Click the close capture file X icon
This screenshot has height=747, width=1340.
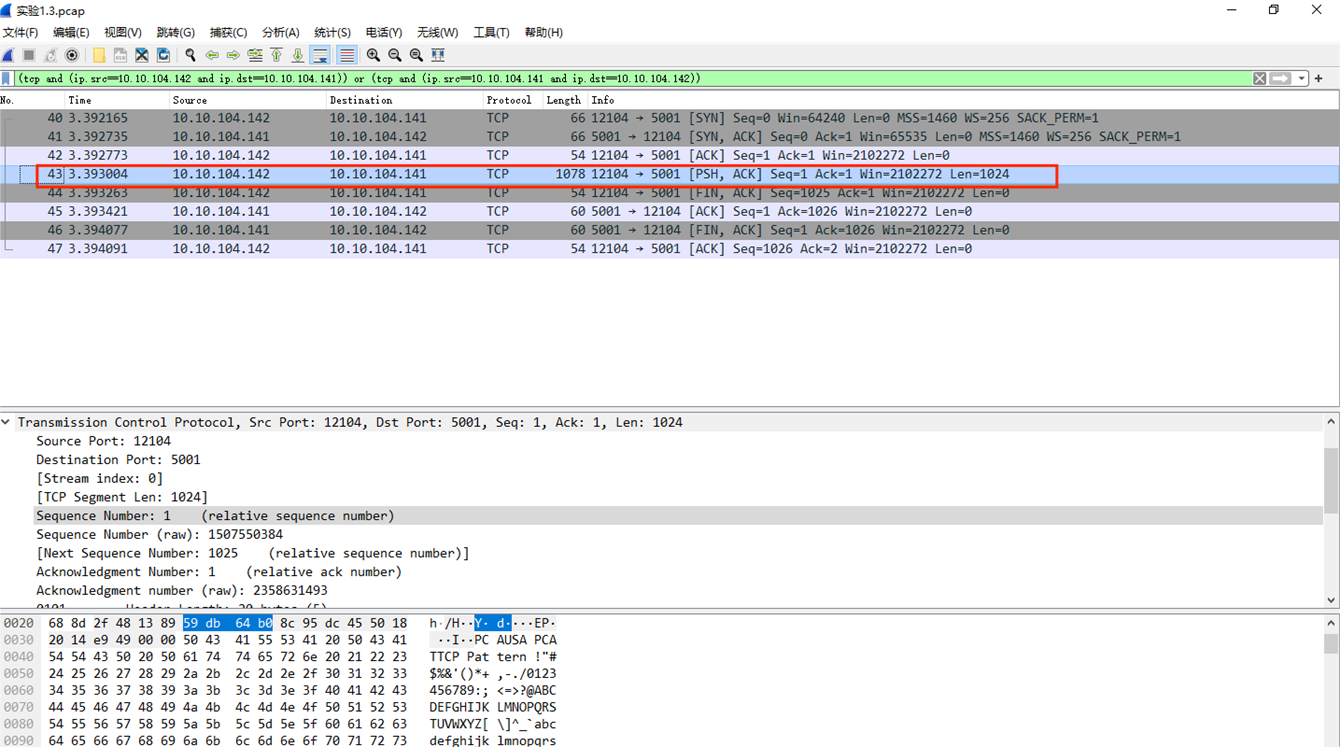click(x=142, y=55)
